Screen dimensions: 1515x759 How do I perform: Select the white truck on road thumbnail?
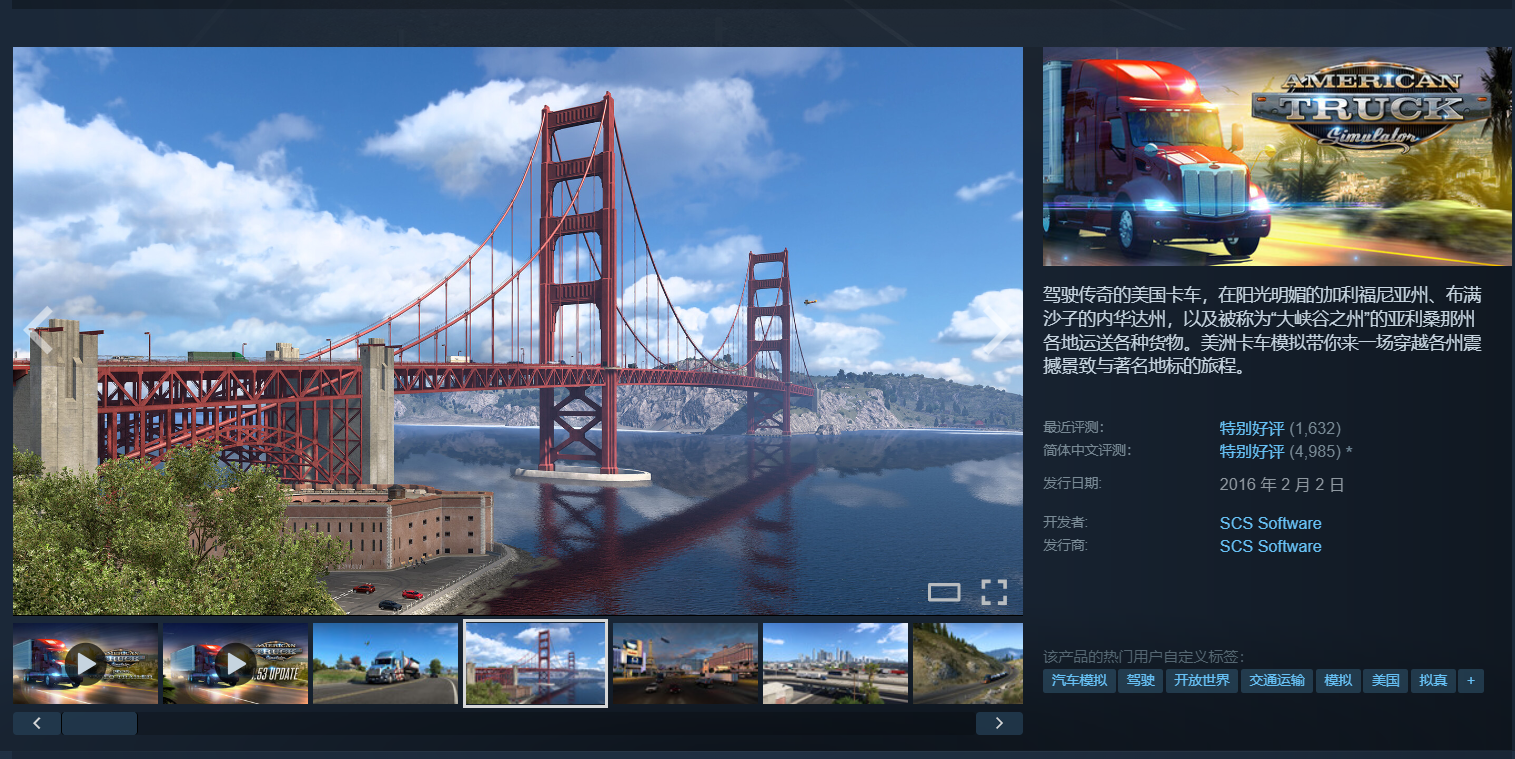click(x=385, y=663)
